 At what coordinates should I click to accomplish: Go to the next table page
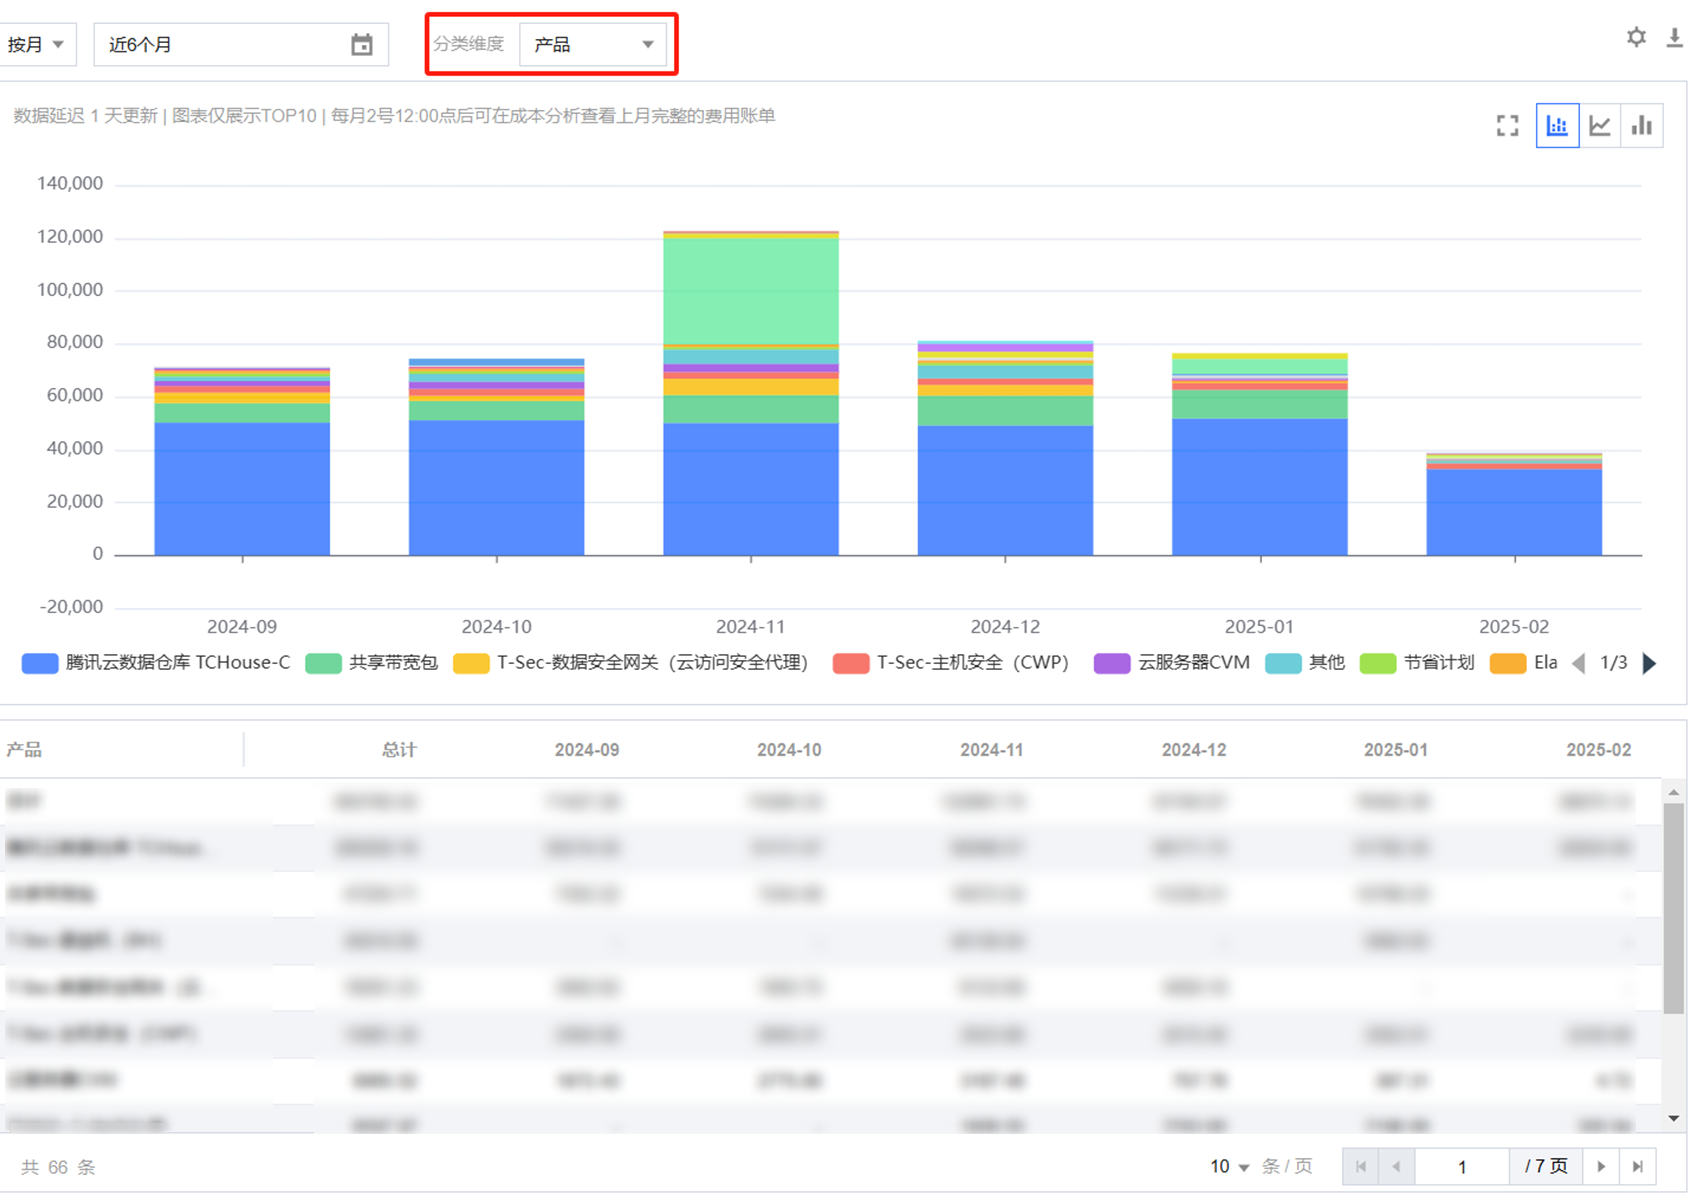pos(1601,1167)
